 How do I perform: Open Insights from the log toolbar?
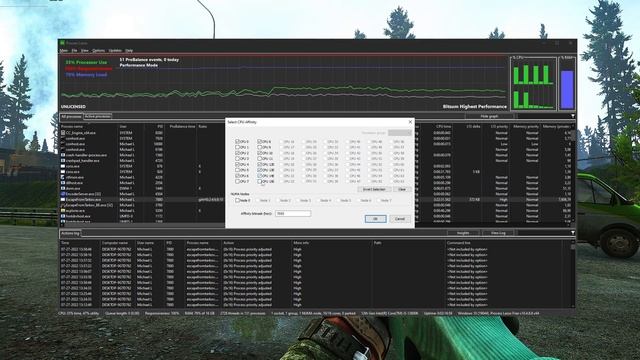(x=463, y=233)
